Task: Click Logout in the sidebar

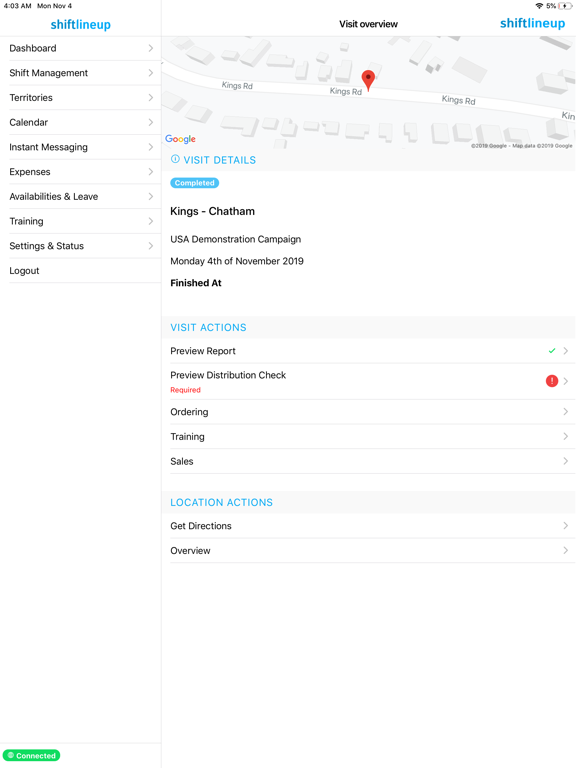Action: point(81,271)
